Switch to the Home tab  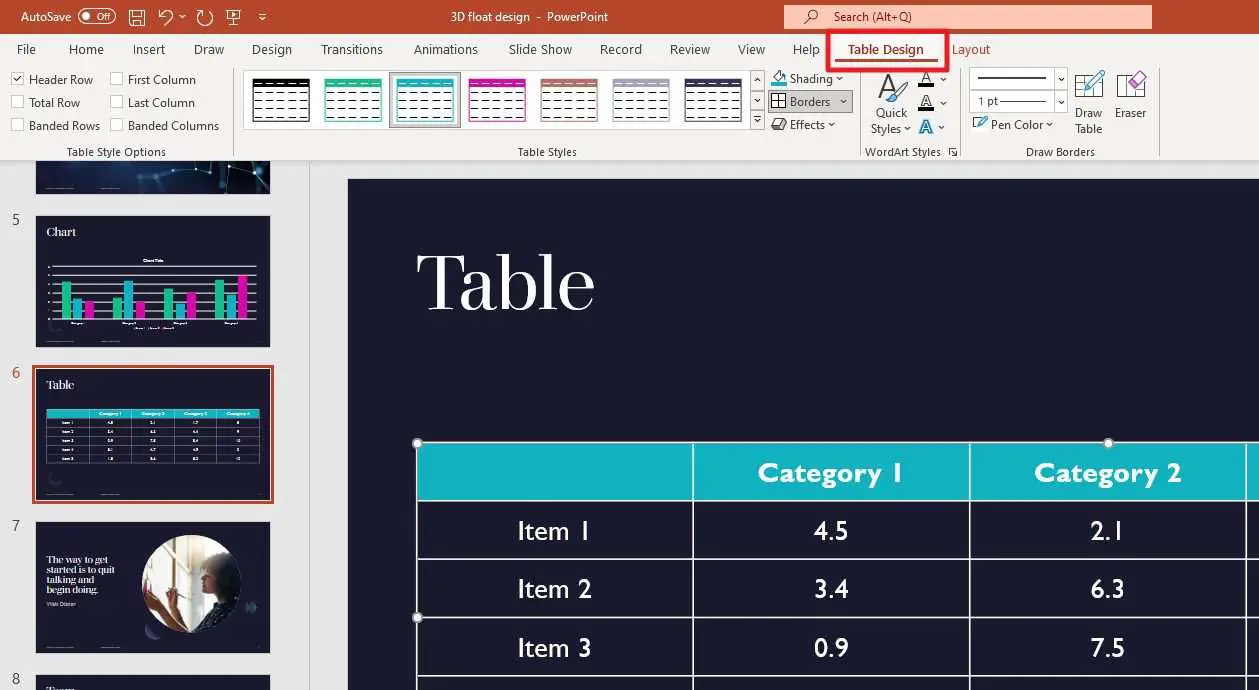[86, 49]
